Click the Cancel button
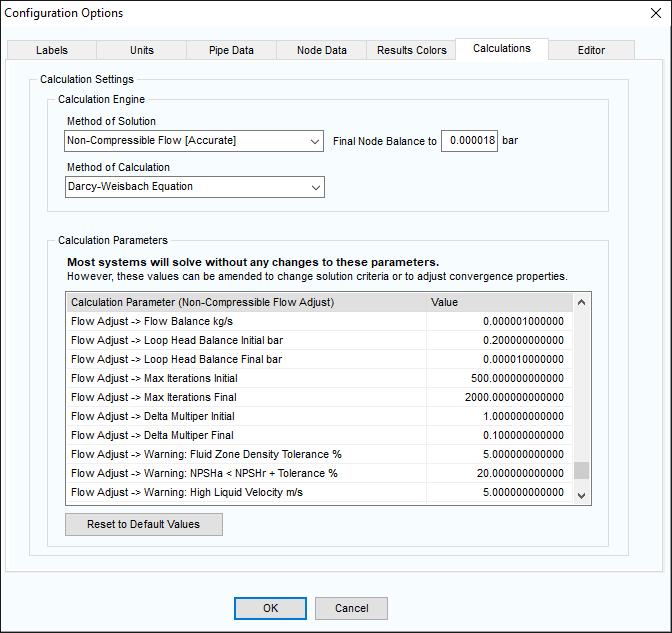This screenshot has height=633, width=672. click(351, 608)
